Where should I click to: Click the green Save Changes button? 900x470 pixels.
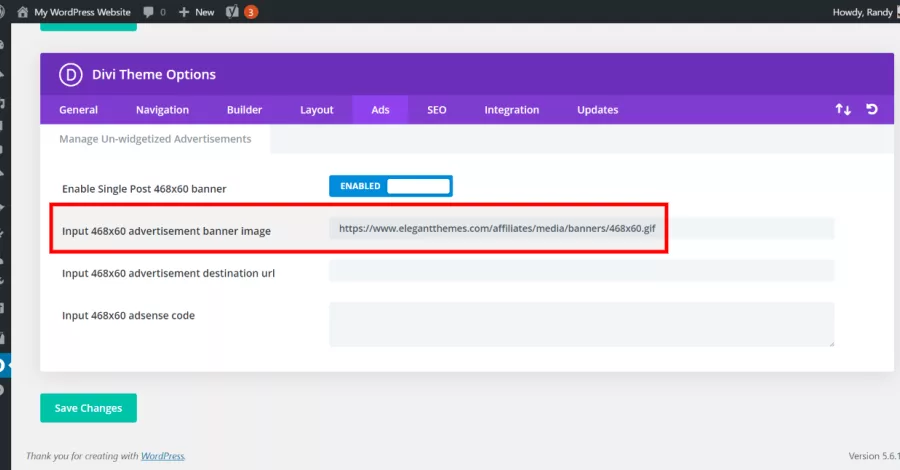tap(88, 408)
